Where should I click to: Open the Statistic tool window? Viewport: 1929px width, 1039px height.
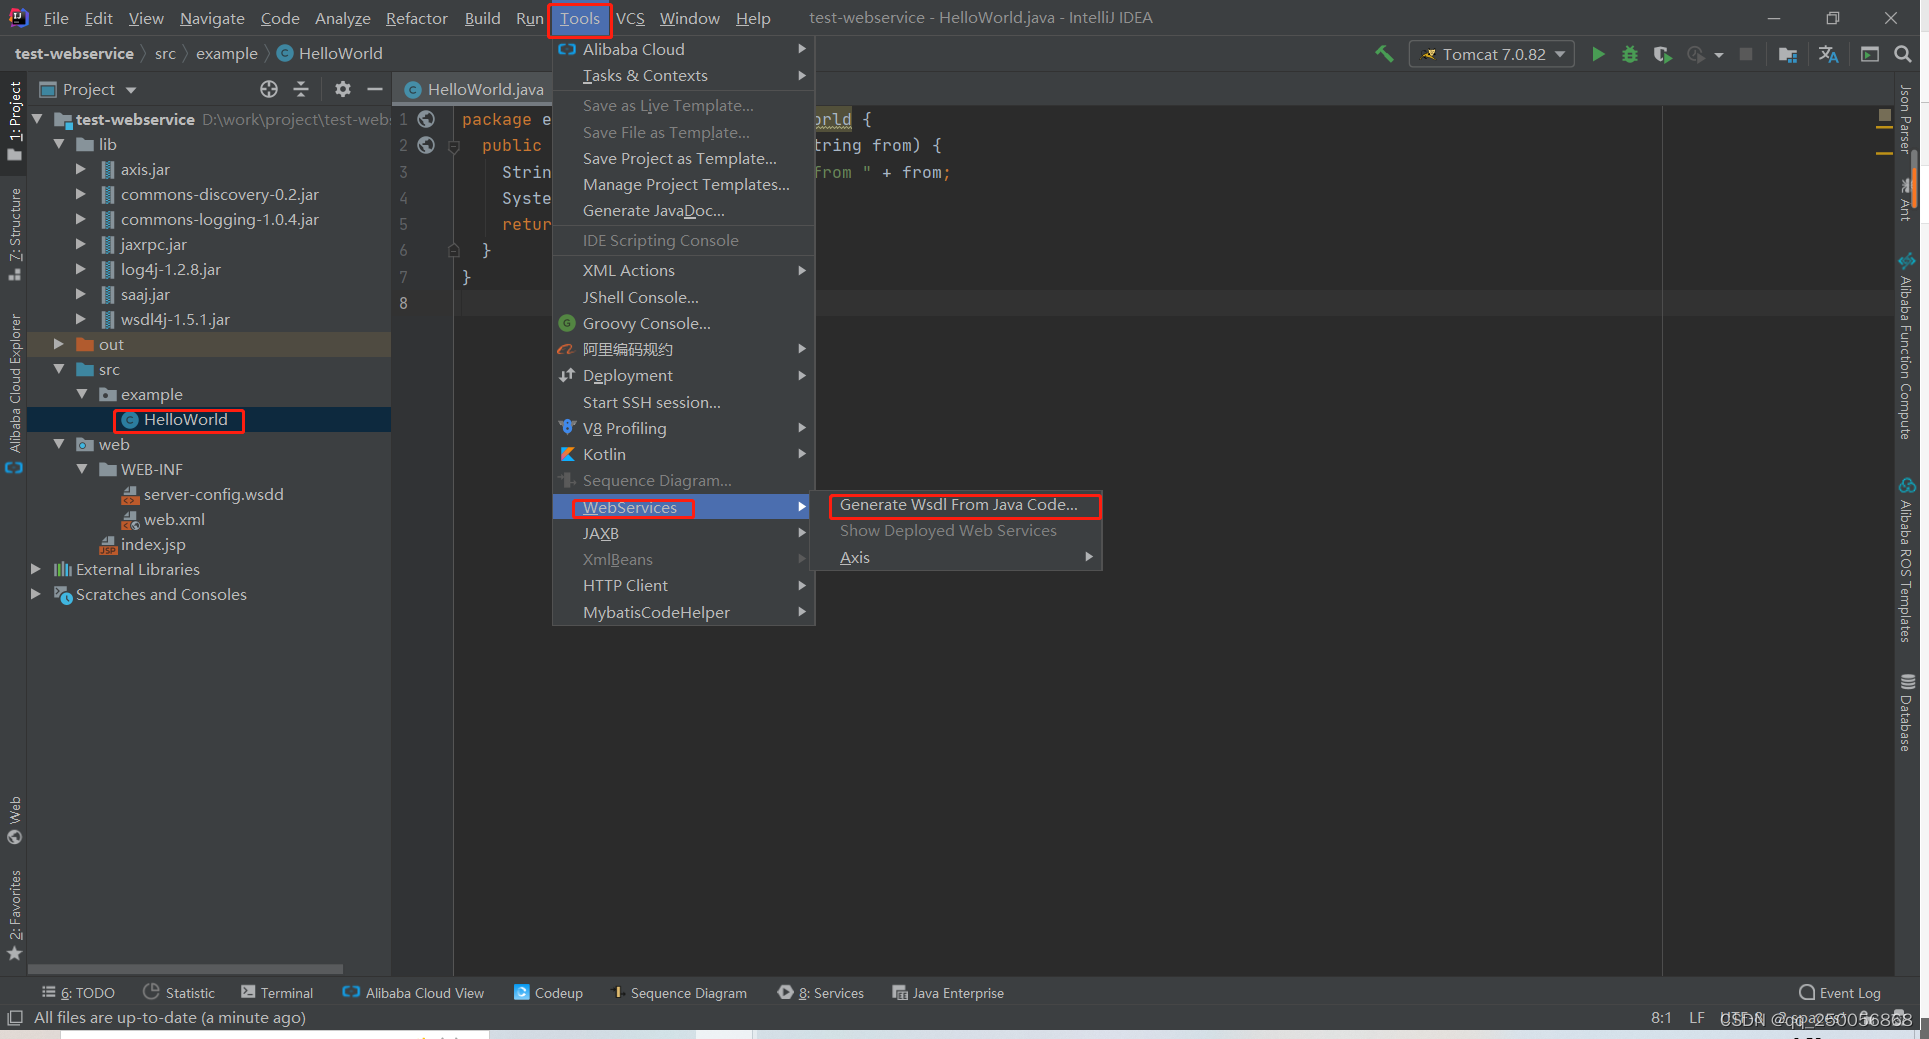tap(179, 993)
